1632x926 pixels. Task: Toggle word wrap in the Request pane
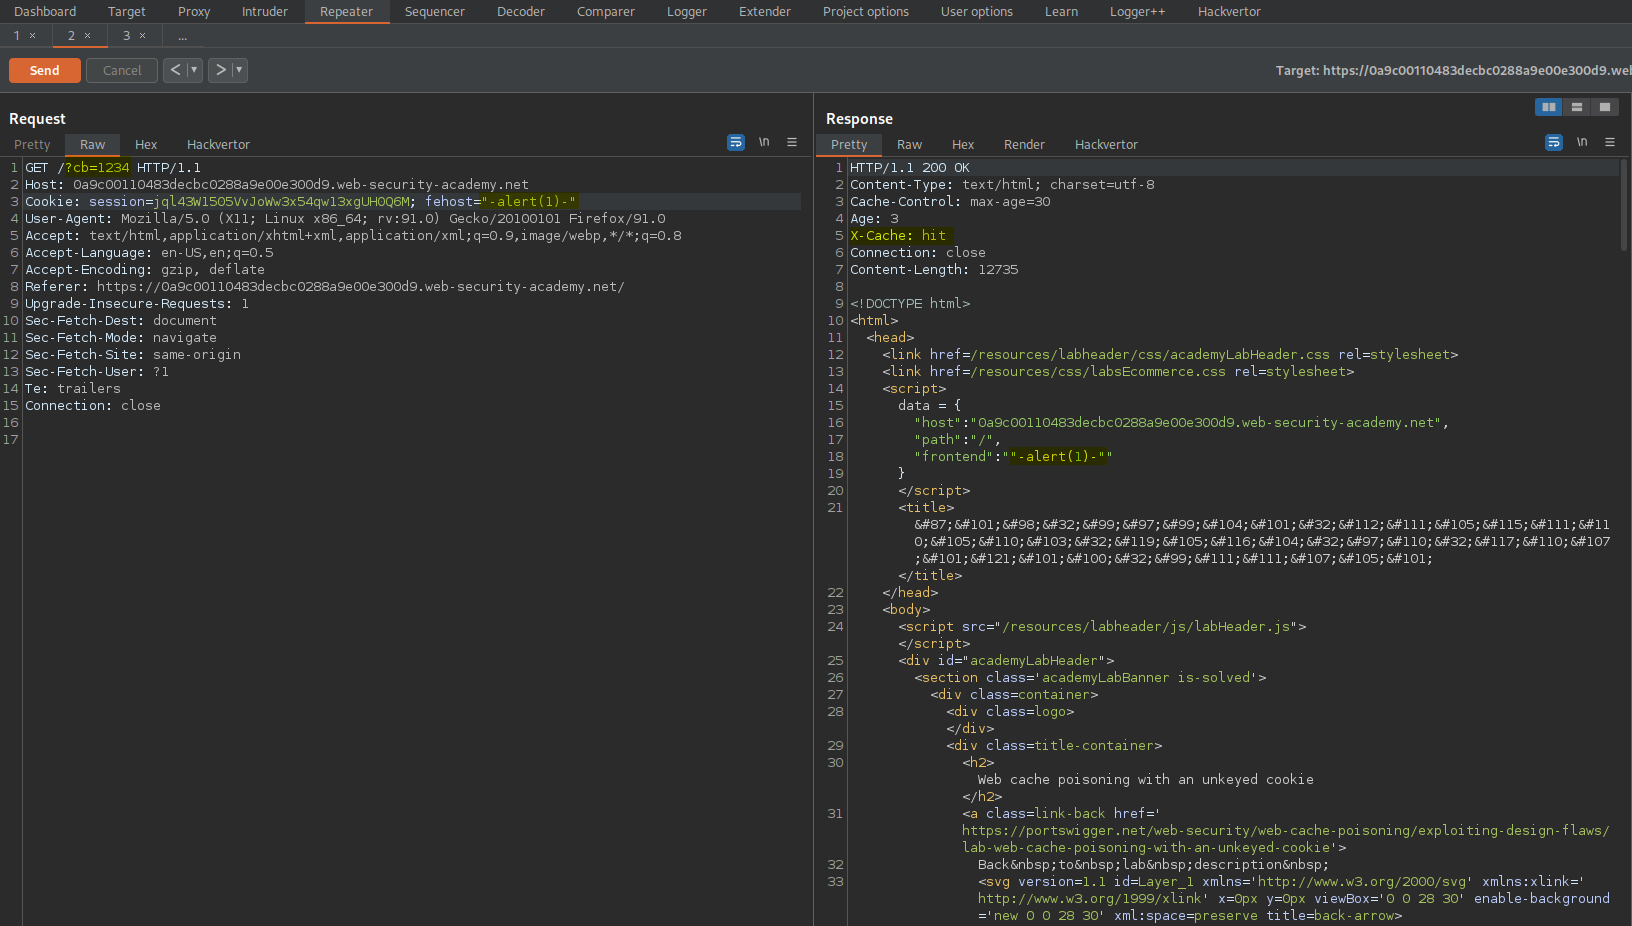736,143
